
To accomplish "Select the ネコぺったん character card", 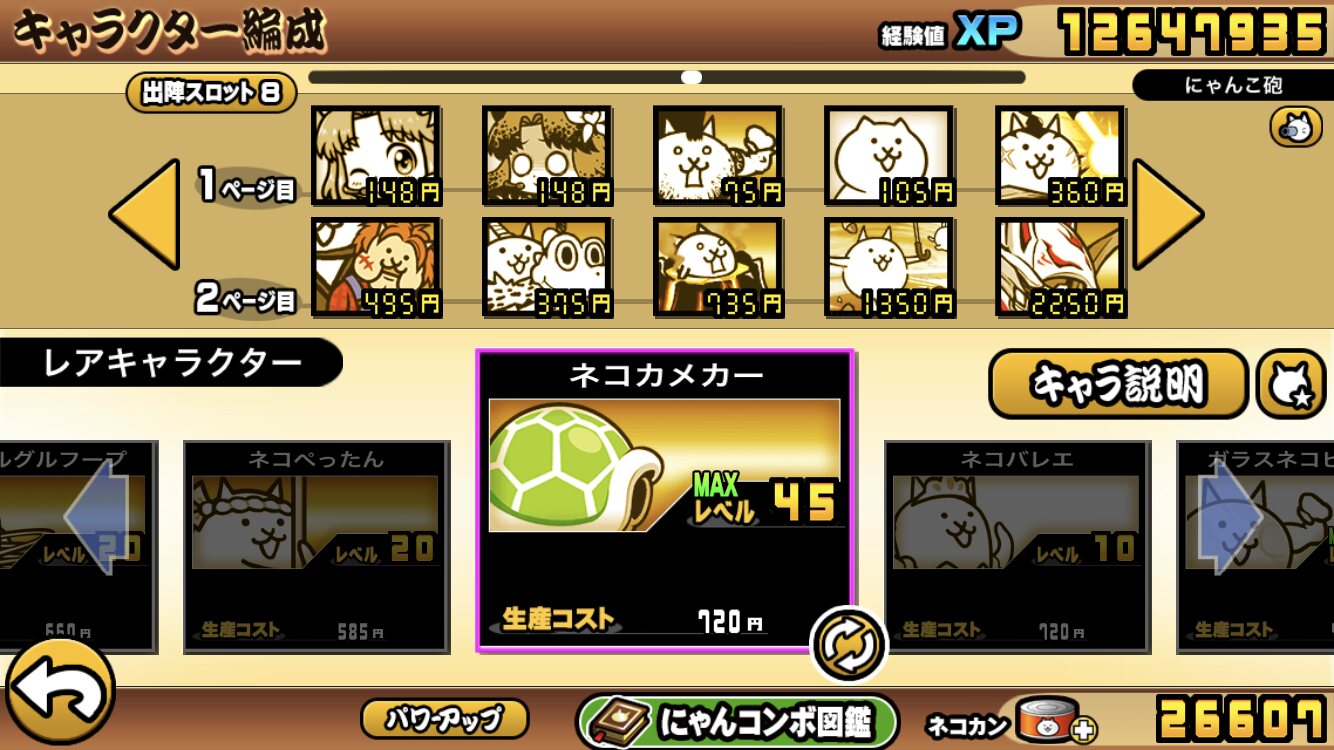I will (x=316, y=547).
